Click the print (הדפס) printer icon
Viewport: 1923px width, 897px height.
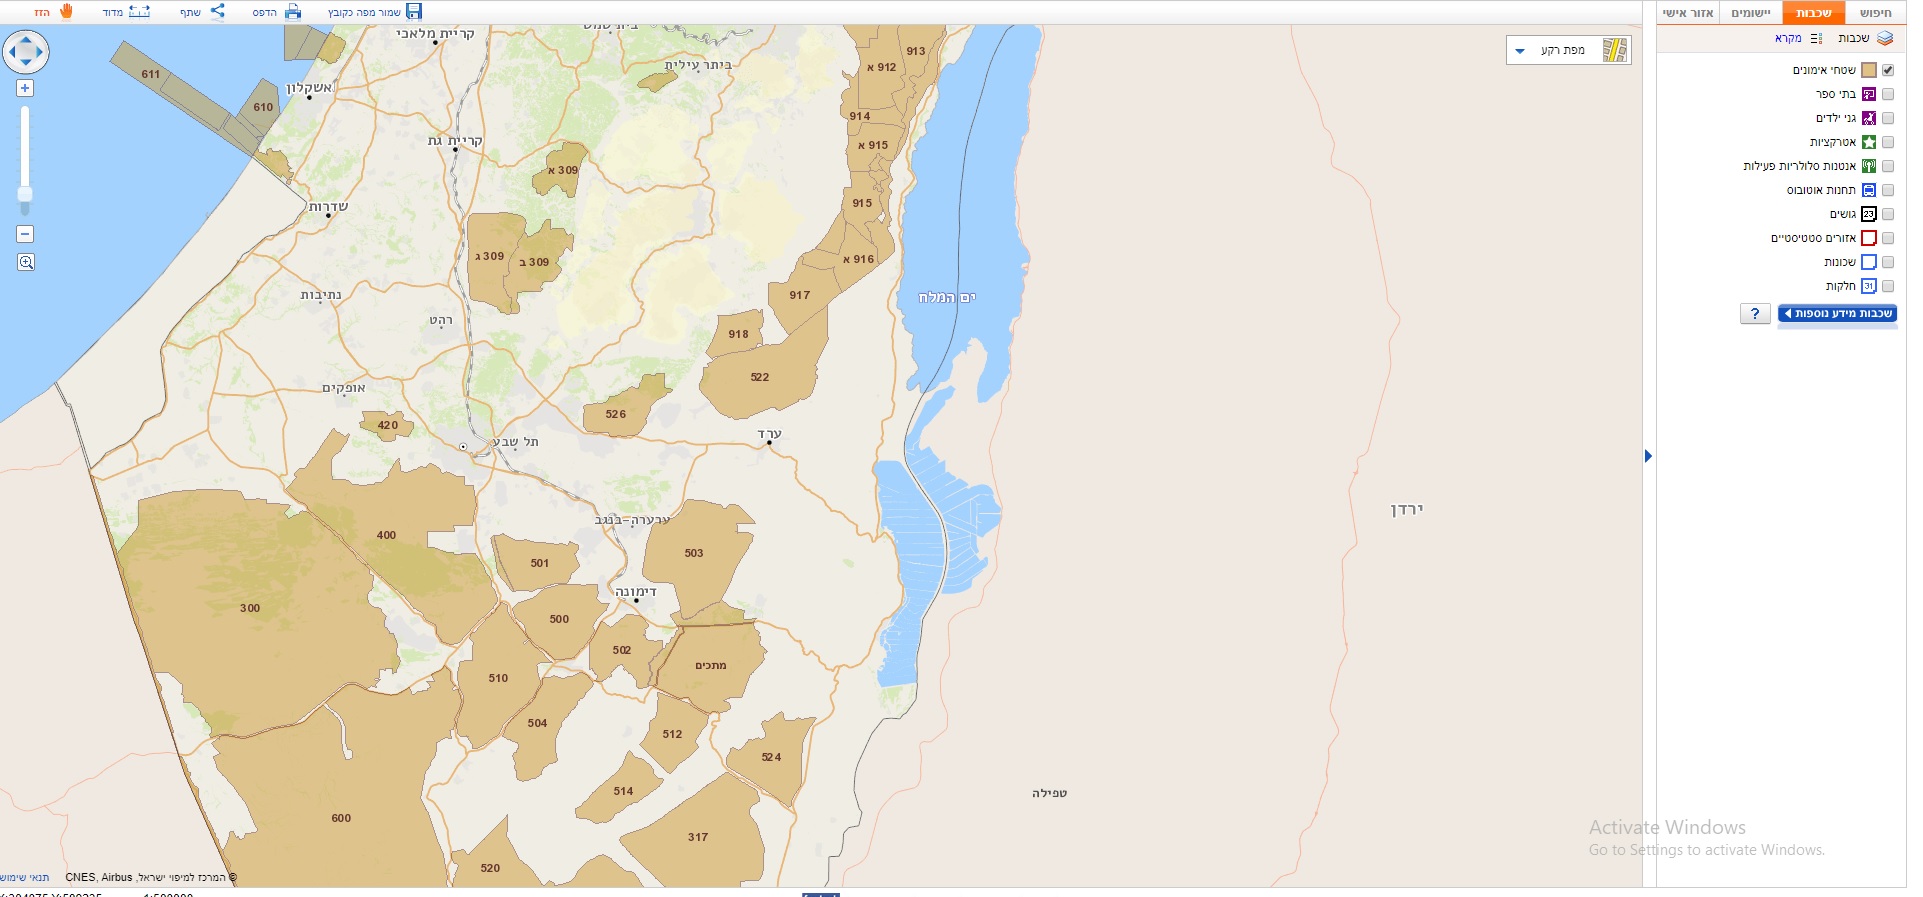click(x=292, y=12)
